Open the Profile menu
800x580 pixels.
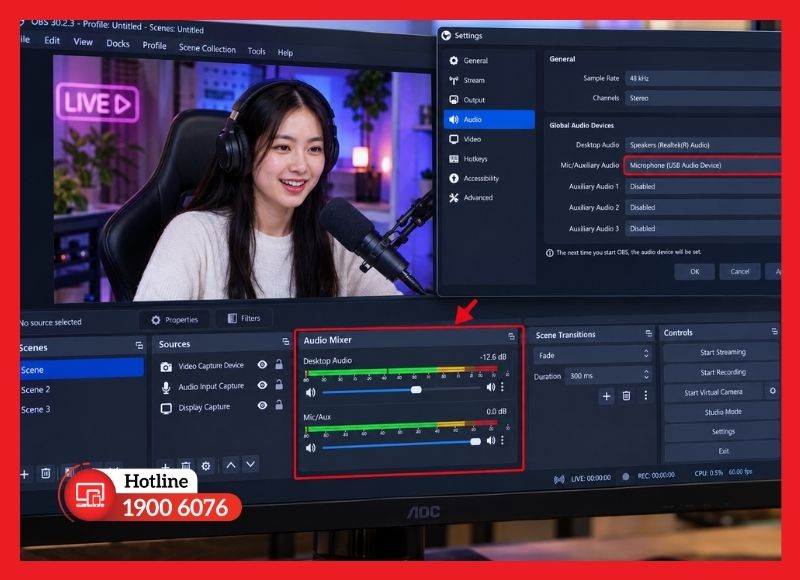[x=154, y=45]
